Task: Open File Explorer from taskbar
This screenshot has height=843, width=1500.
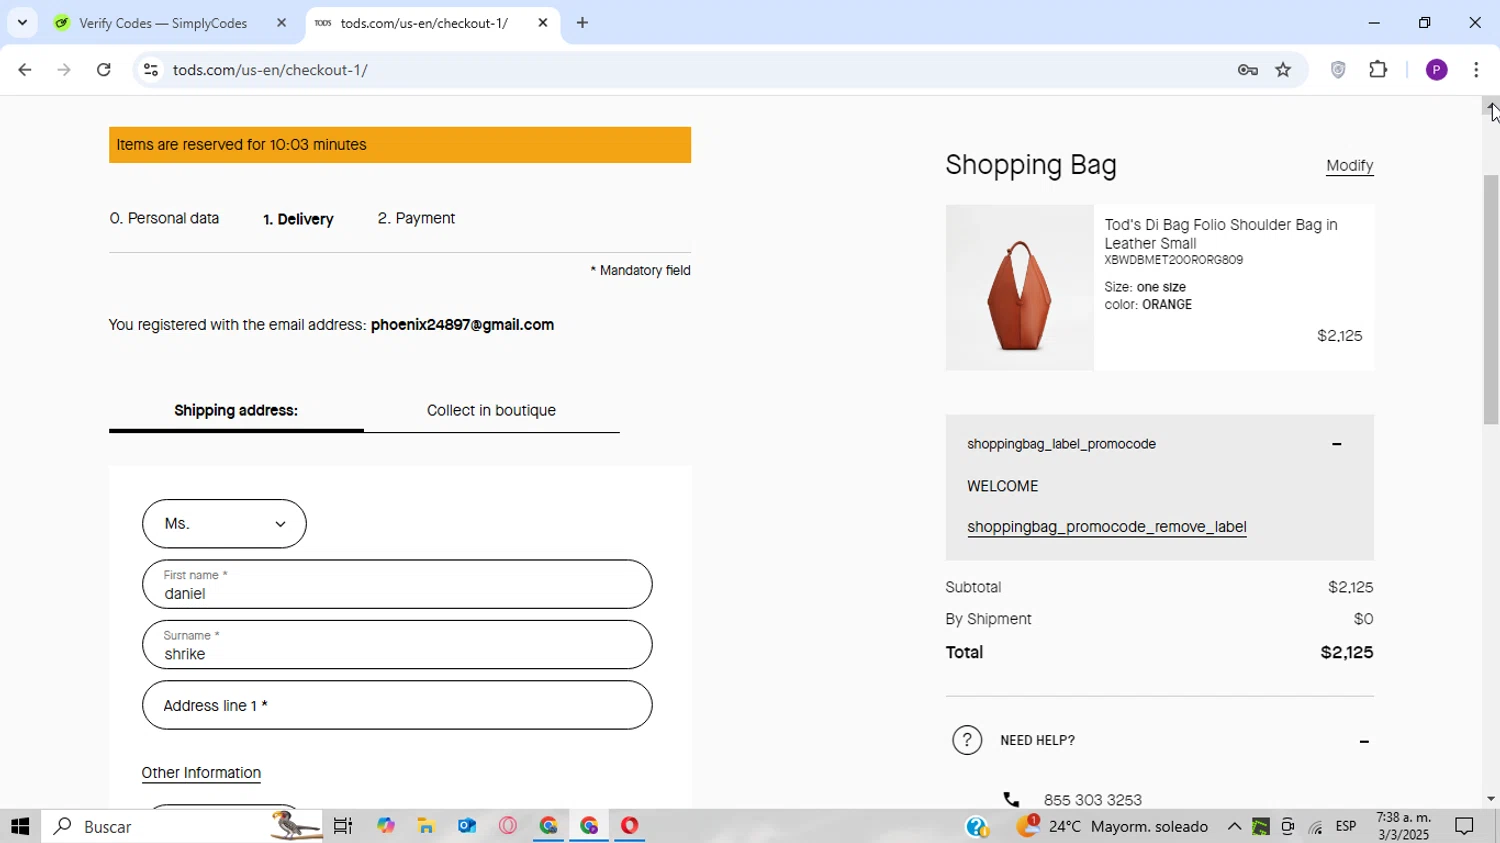Action: 427,827
